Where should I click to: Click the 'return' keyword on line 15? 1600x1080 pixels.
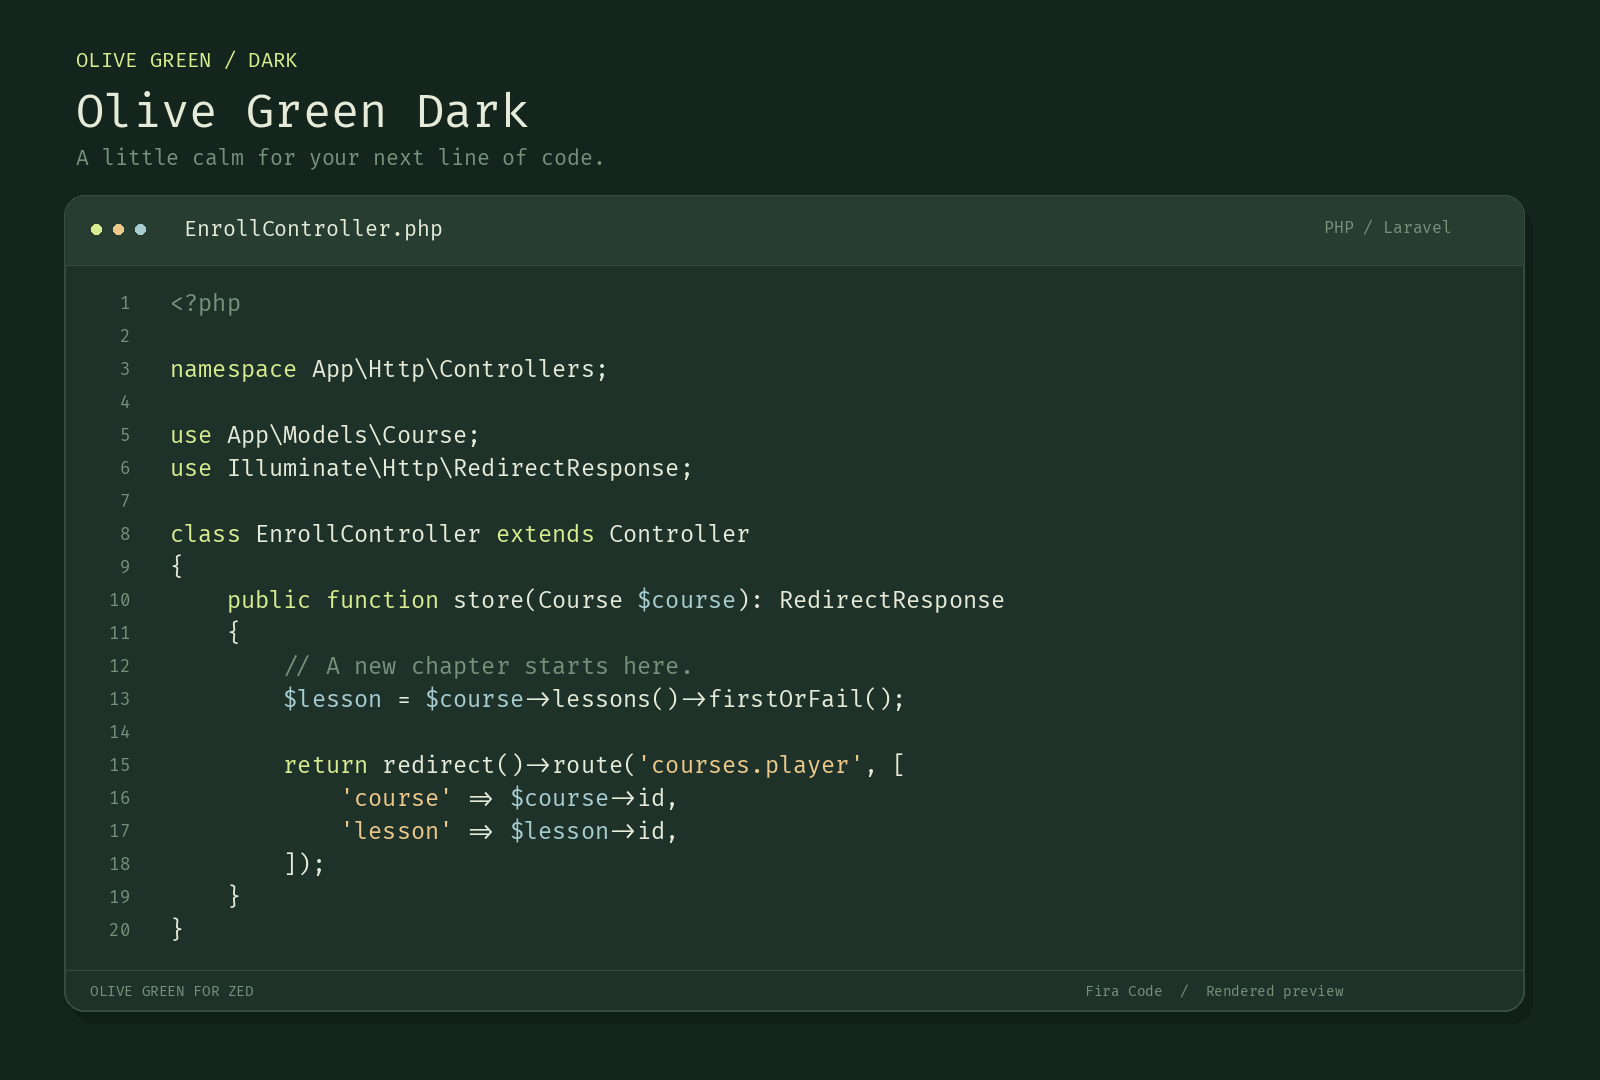pos(326,765)
